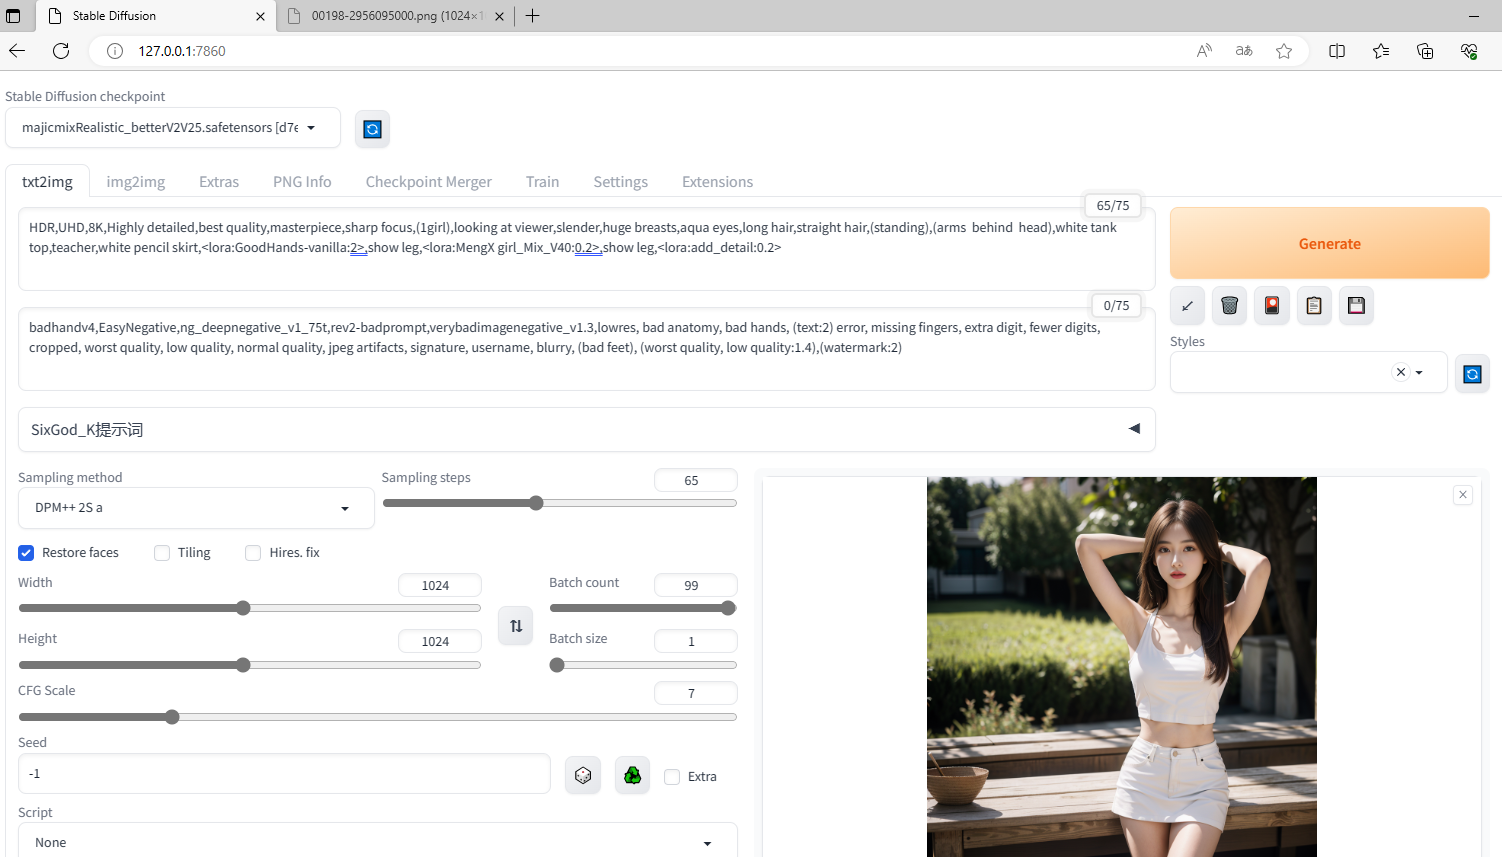Open the translate page icon
Viewport: 1502px width, 857px height.
[1244, 51]
